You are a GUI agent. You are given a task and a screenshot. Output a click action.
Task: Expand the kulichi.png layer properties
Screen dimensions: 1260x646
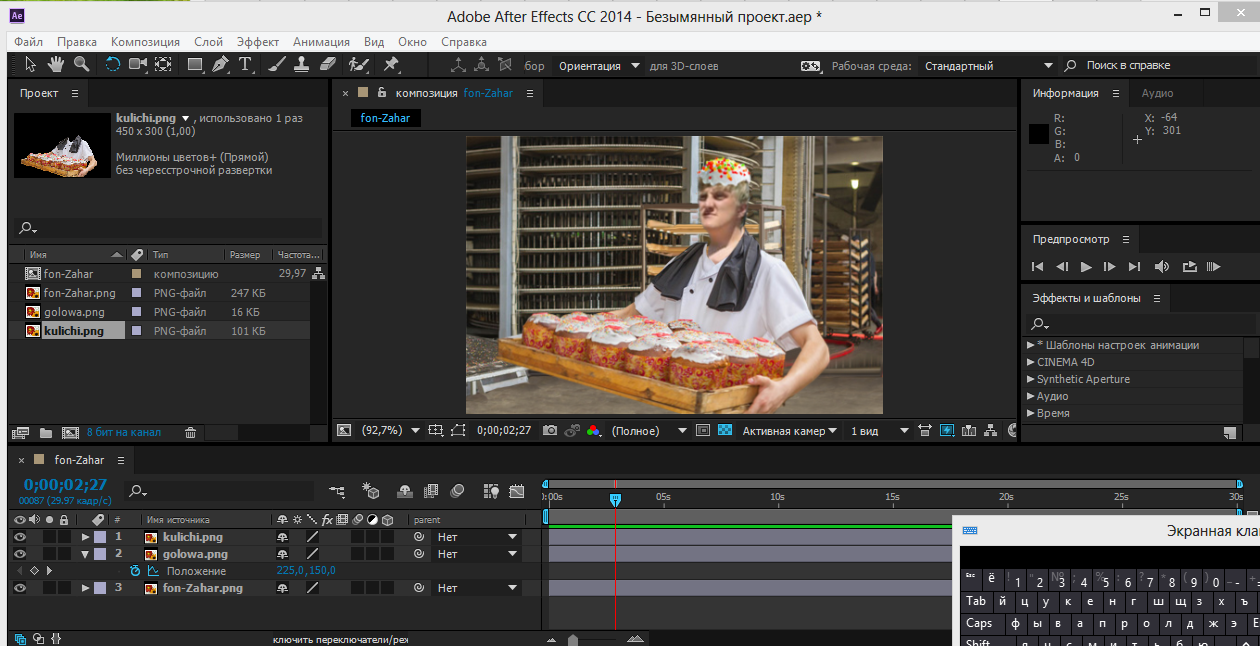(86, 537)
